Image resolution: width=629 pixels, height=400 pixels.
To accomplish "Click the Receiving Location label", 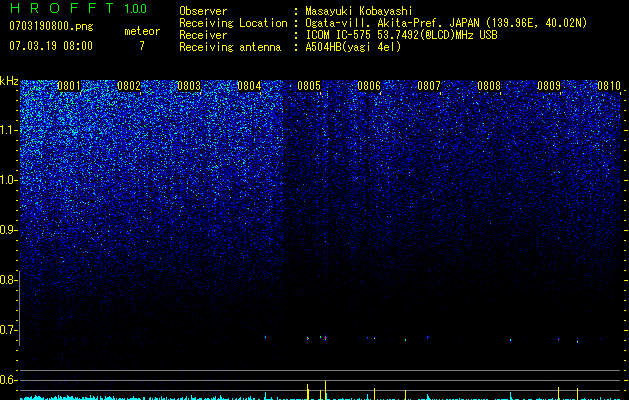I will (233, 23).
